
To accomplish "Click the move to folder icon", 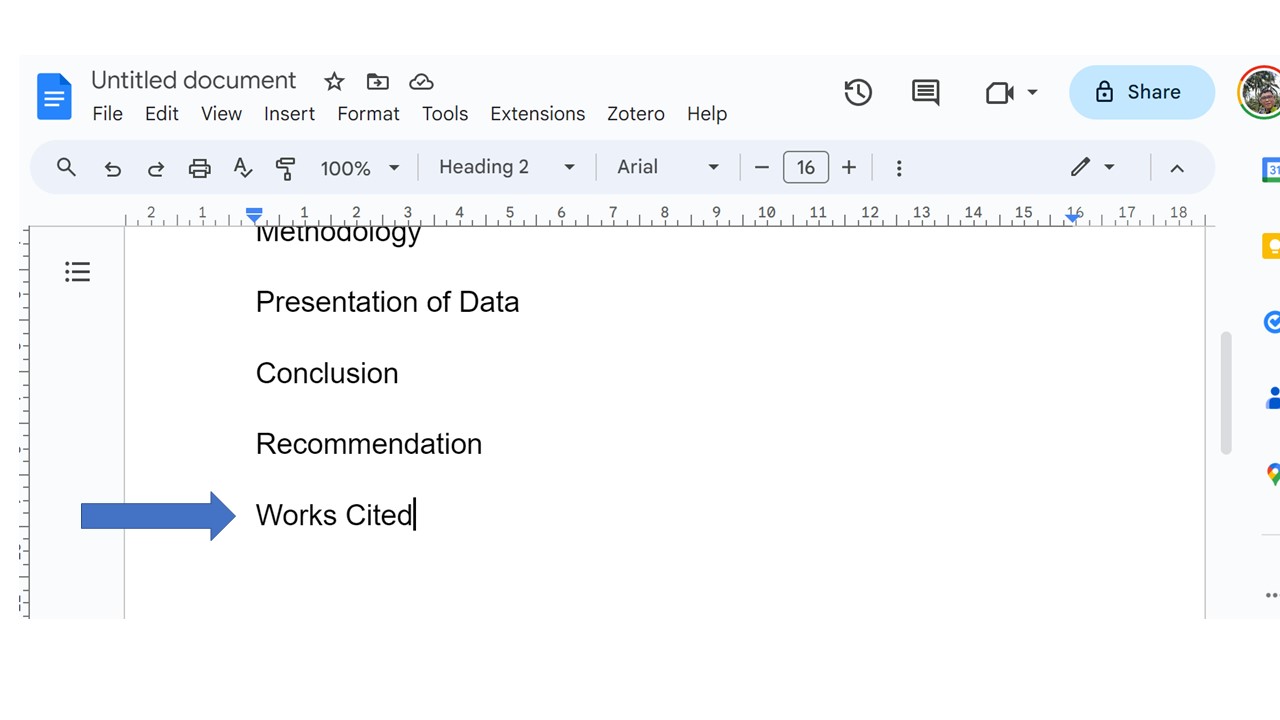I will 378,82.
